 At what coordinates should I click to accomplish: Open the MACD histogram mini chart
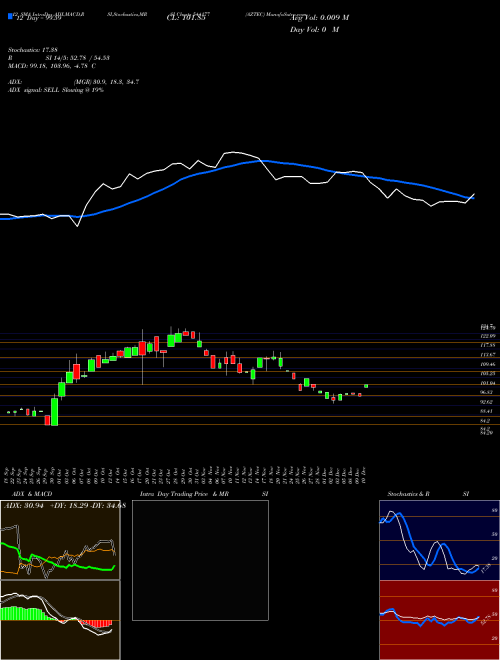click(x=60, y=620)
